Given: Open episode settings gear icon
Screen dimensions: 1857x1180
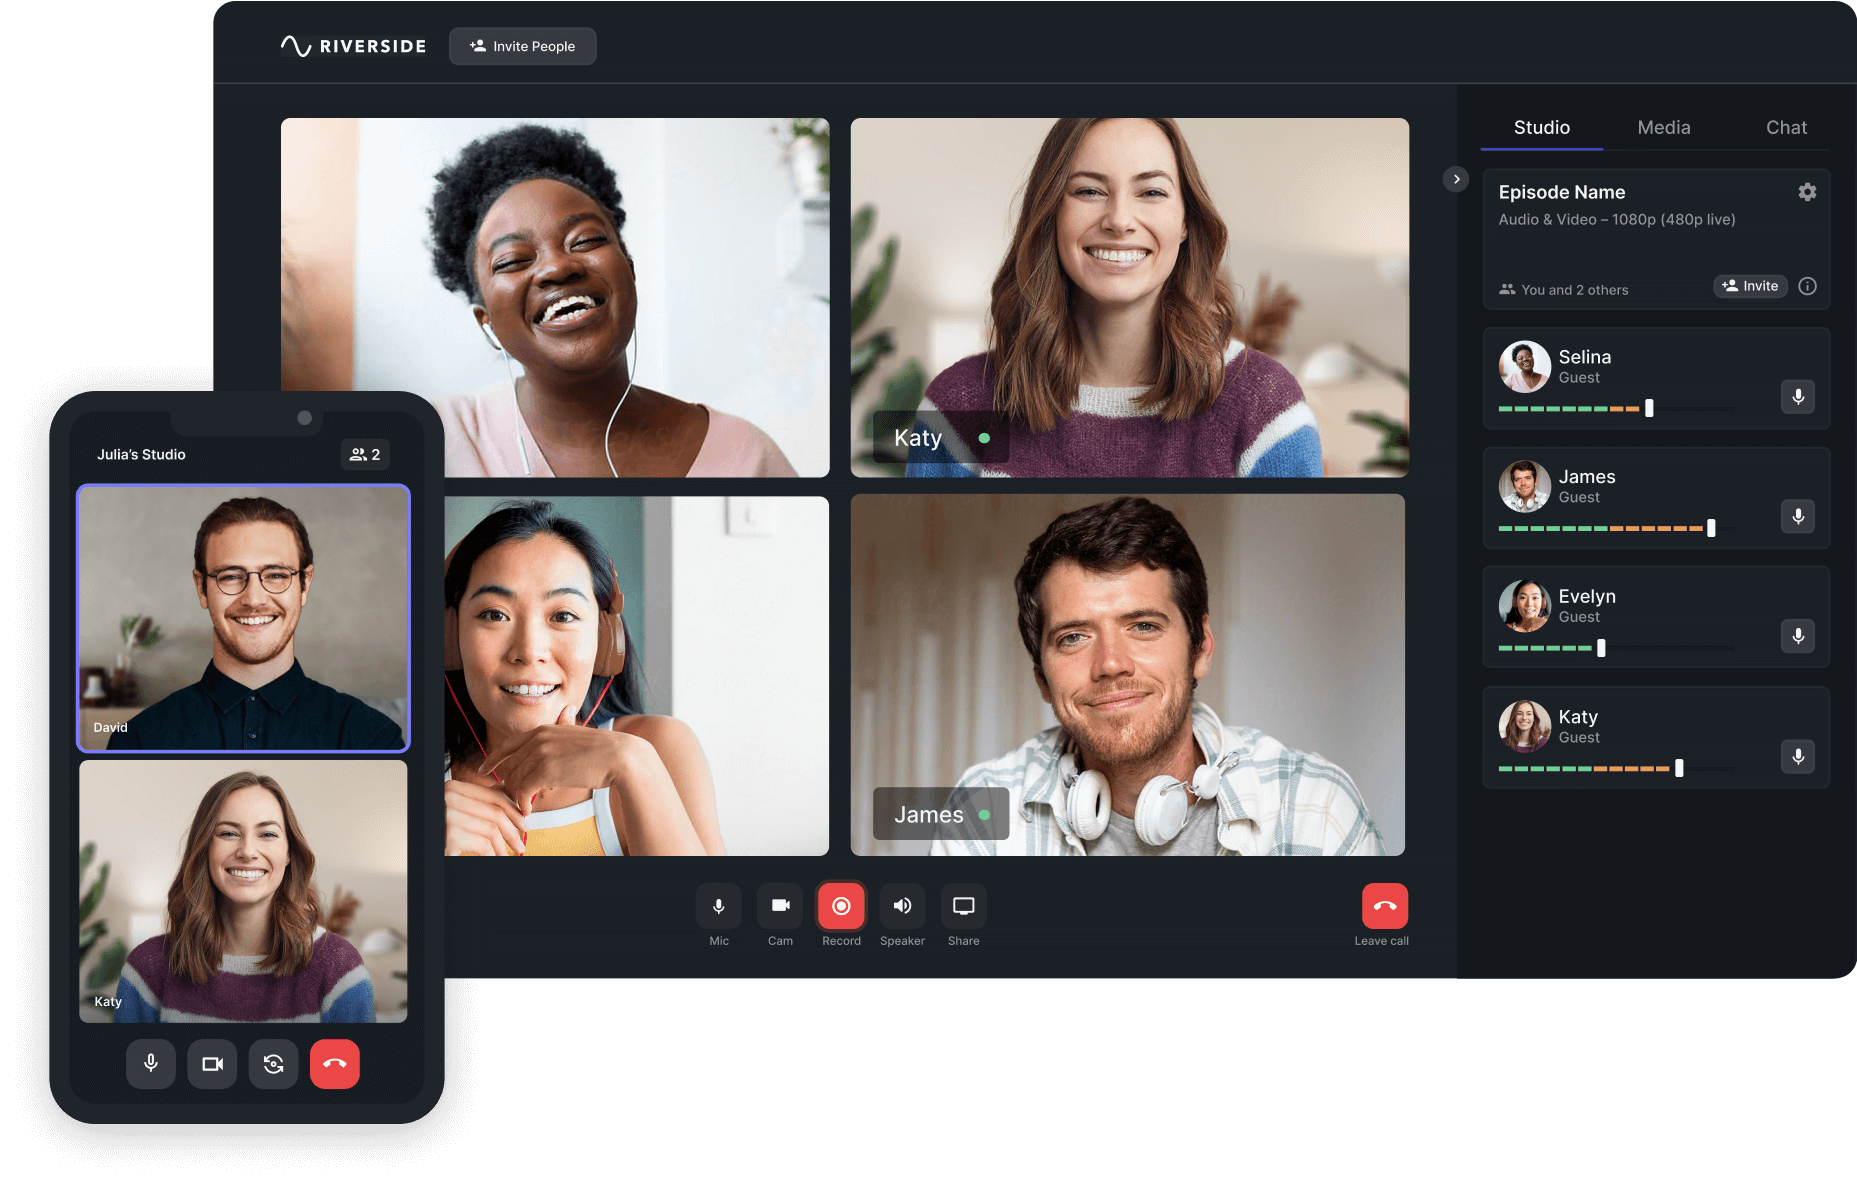Looking at the screenshot, I should tap(1807, 192).
